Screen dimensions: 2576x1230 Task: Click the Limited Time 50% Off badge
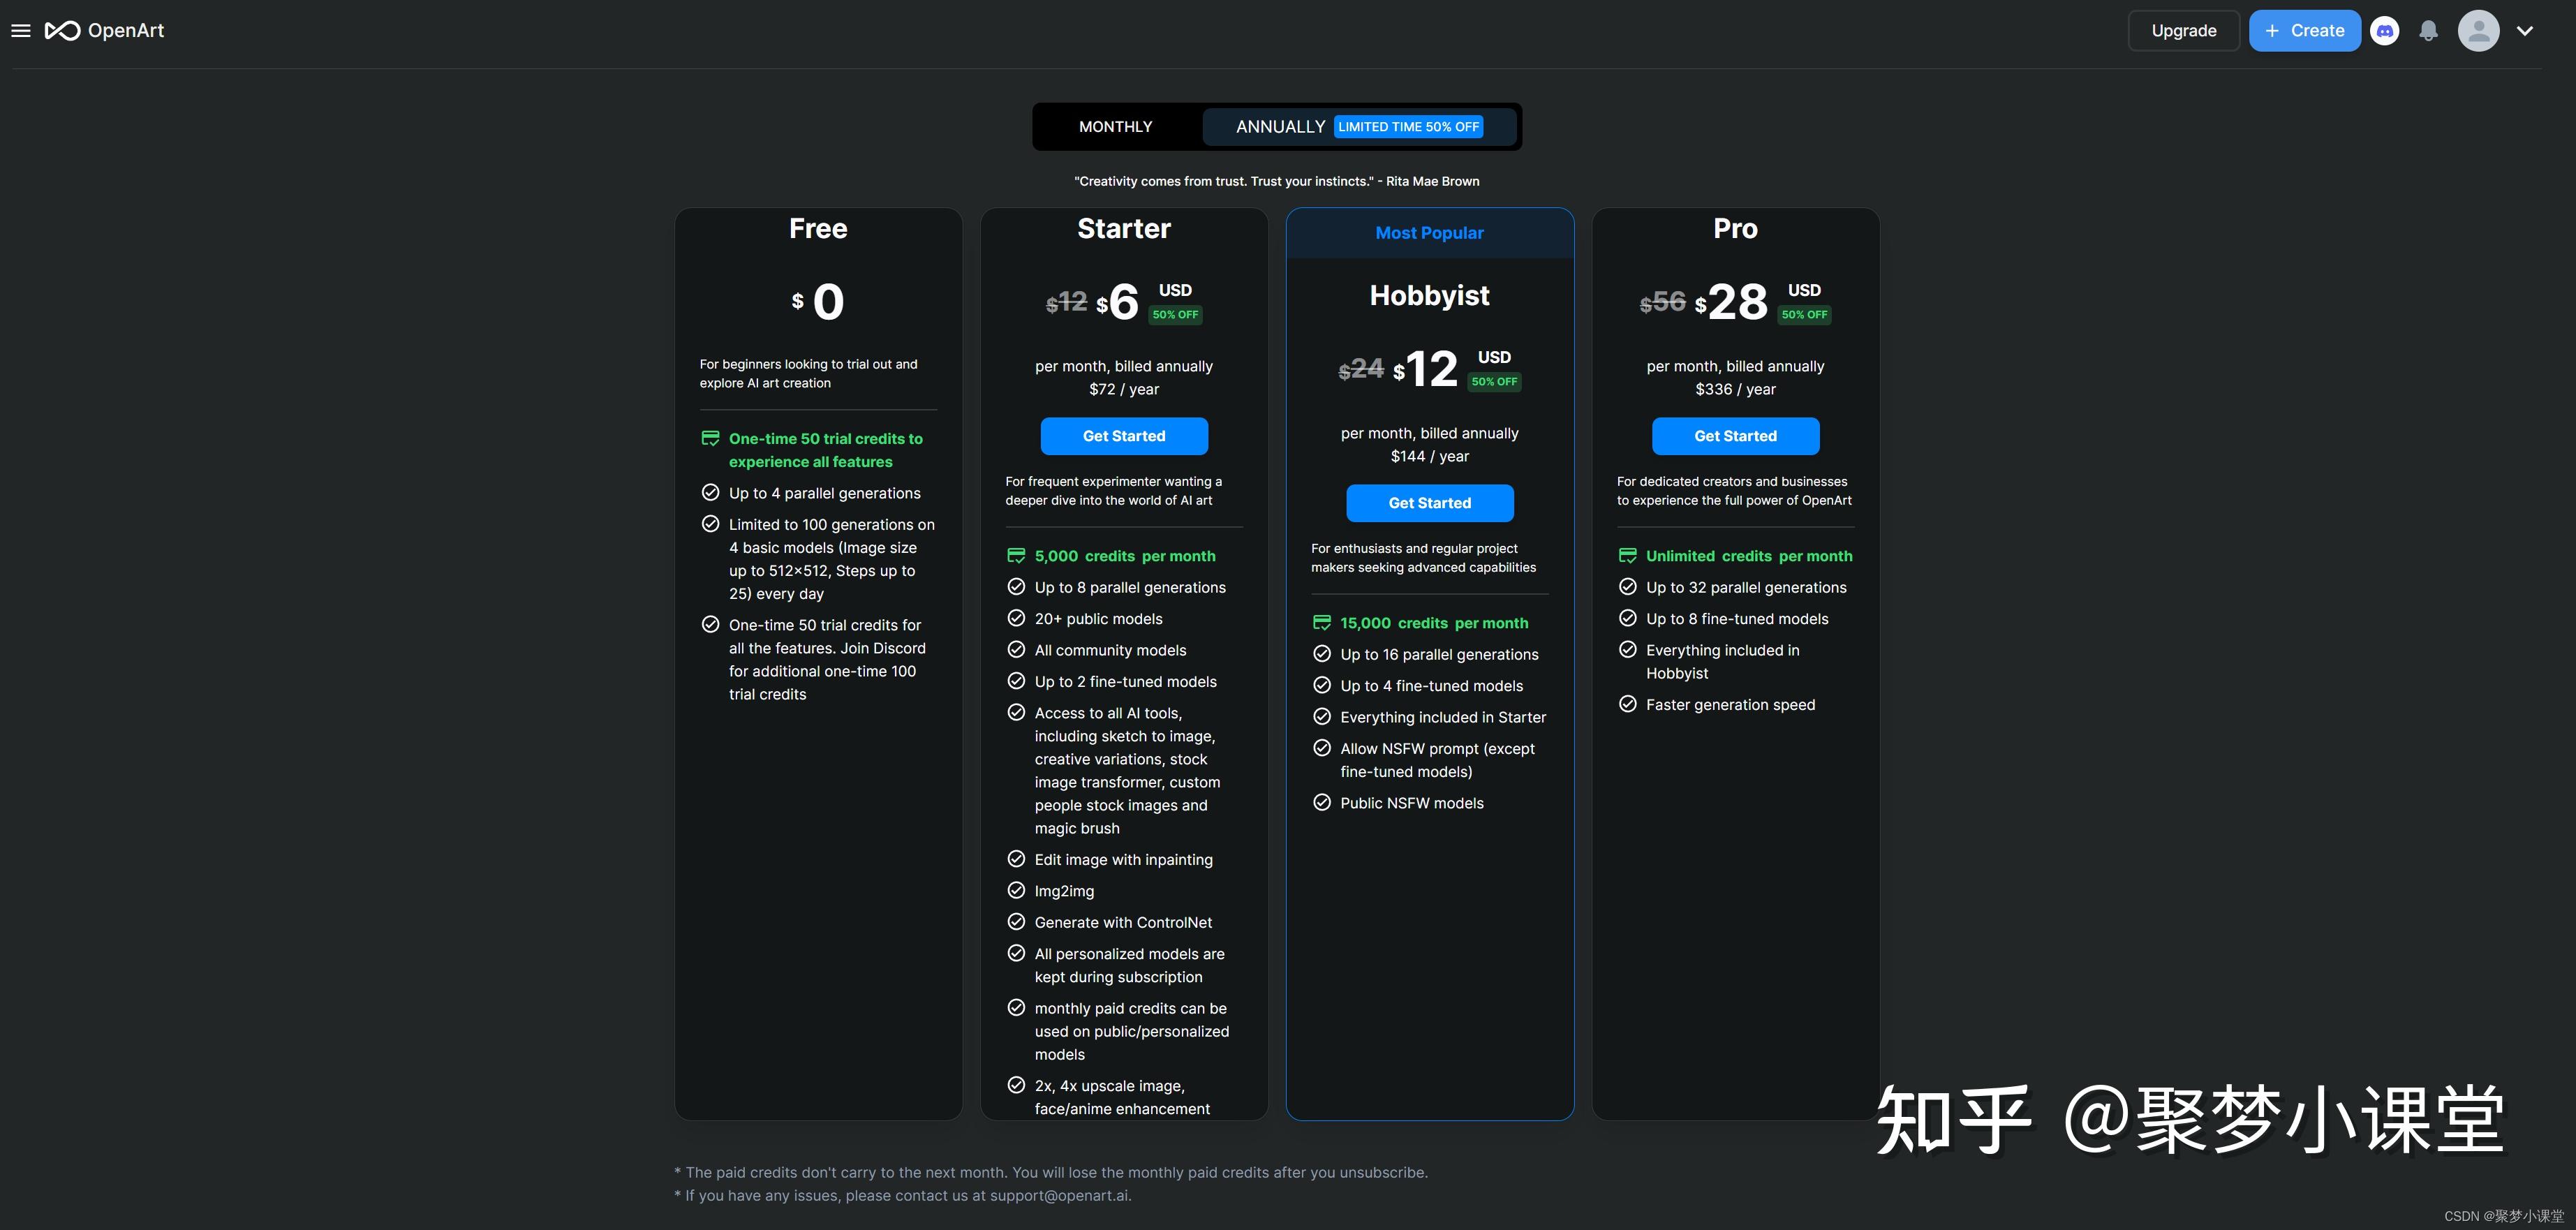click(x=1408, y=127)
